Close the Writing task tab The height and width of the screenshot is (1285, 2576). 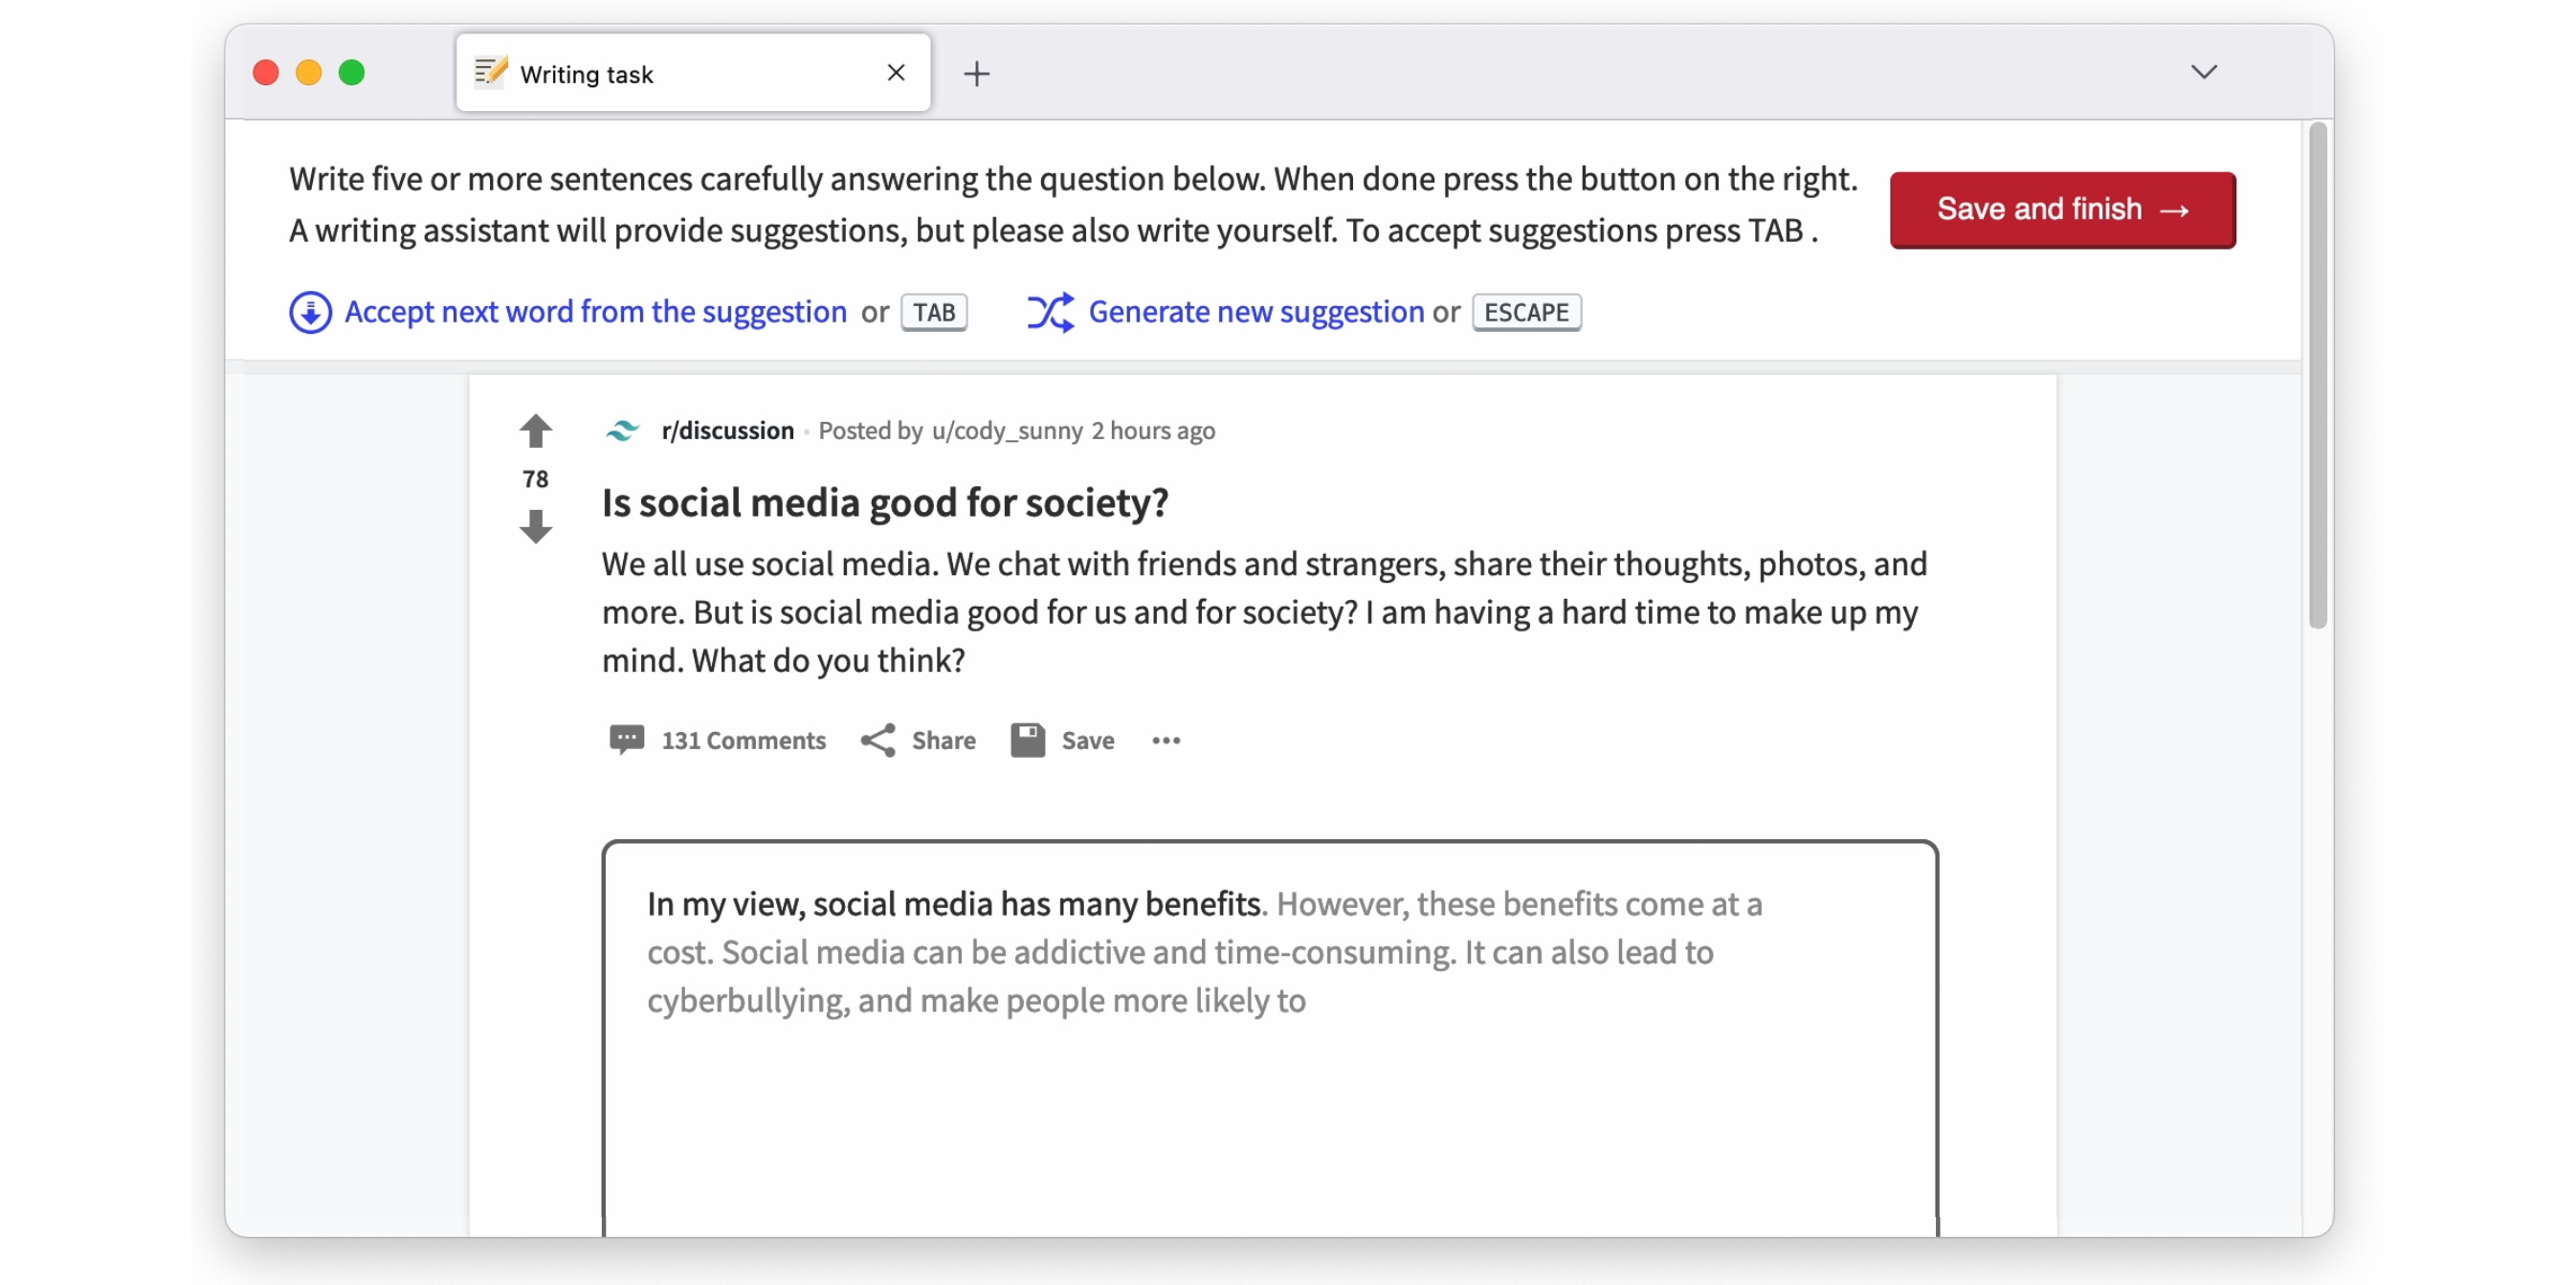[896, 73]
